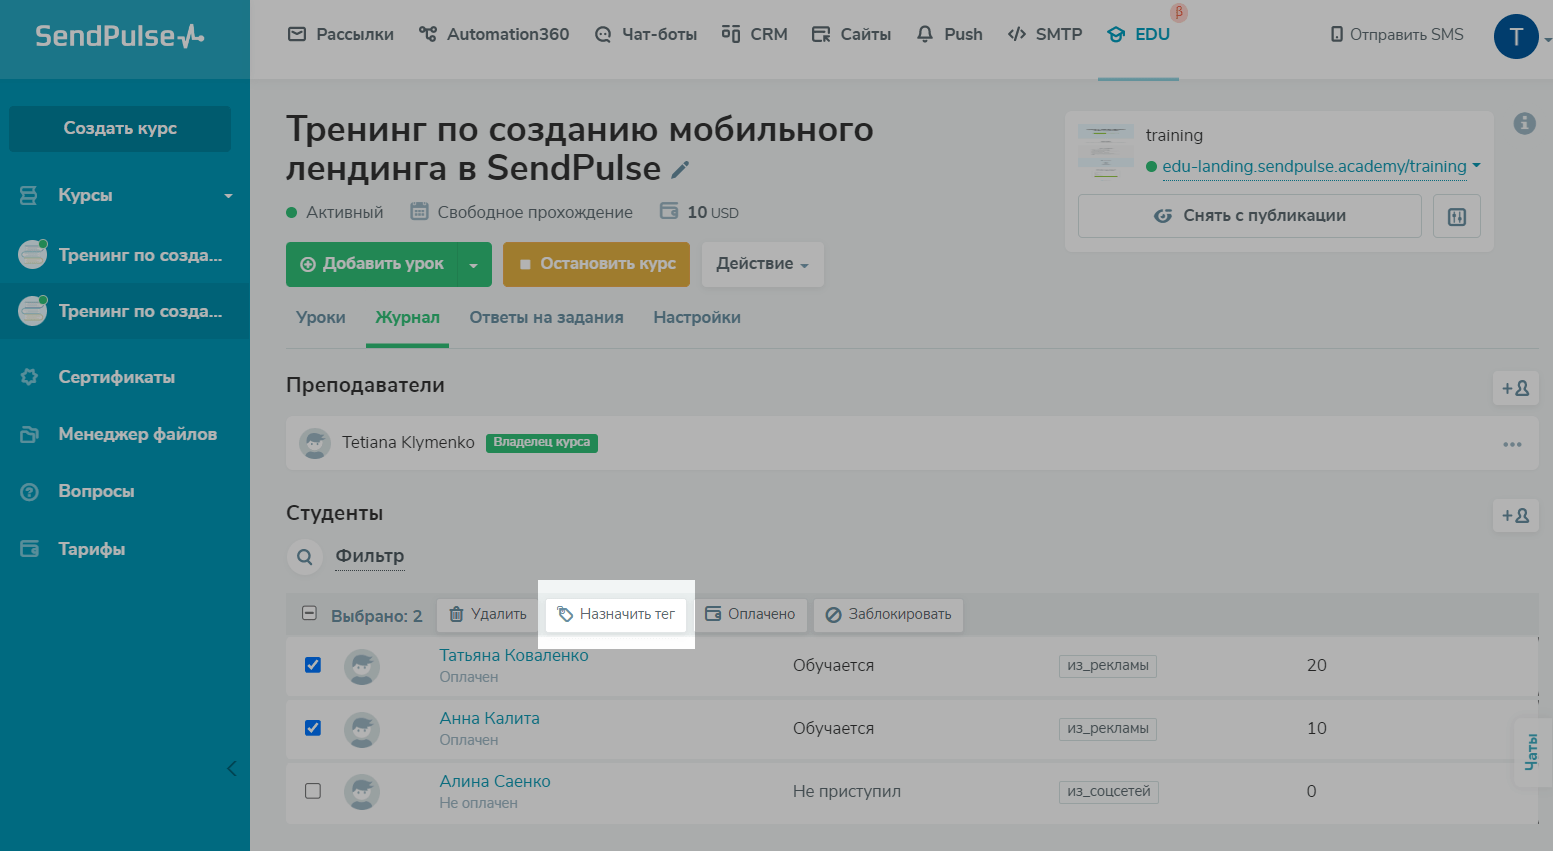1553x851 pixels.
Task: Expand the Действие dropdown
Action: (761, 264)
